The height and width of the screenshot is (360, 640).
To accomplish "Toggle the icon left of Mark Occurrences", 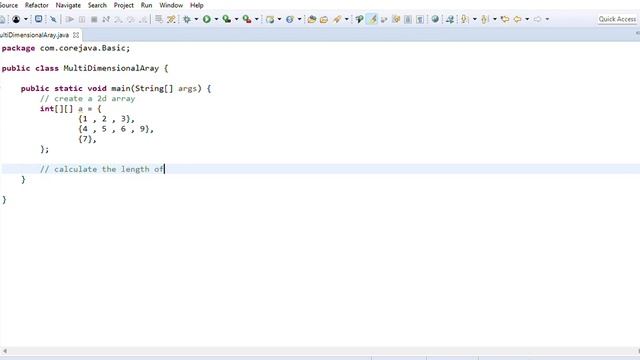I will point(359,19).
